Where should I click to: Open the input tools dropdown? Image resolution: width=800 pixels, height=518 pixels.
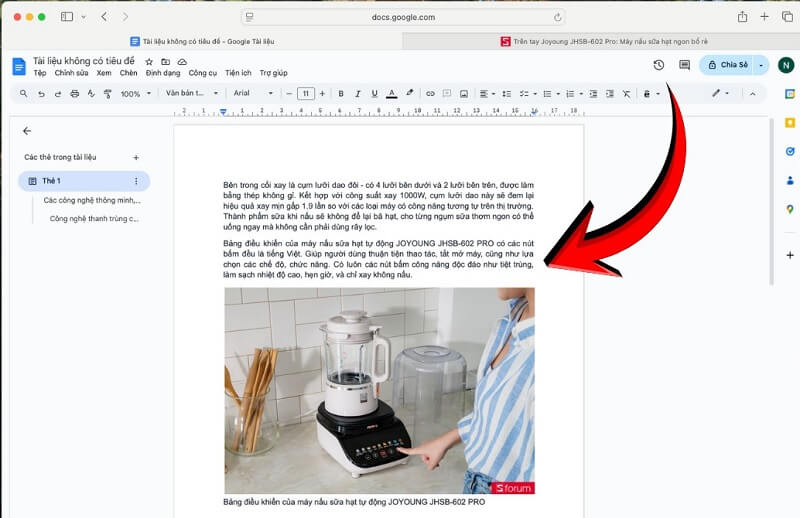click(652, 94)
